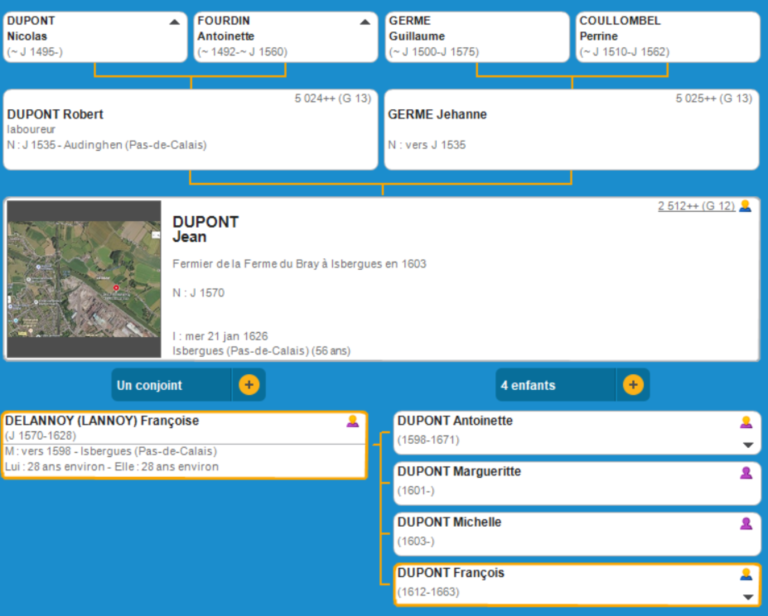768x616 pixels.
Task: Open mother Jehanne Germe's record
Action: click(437, 114)
